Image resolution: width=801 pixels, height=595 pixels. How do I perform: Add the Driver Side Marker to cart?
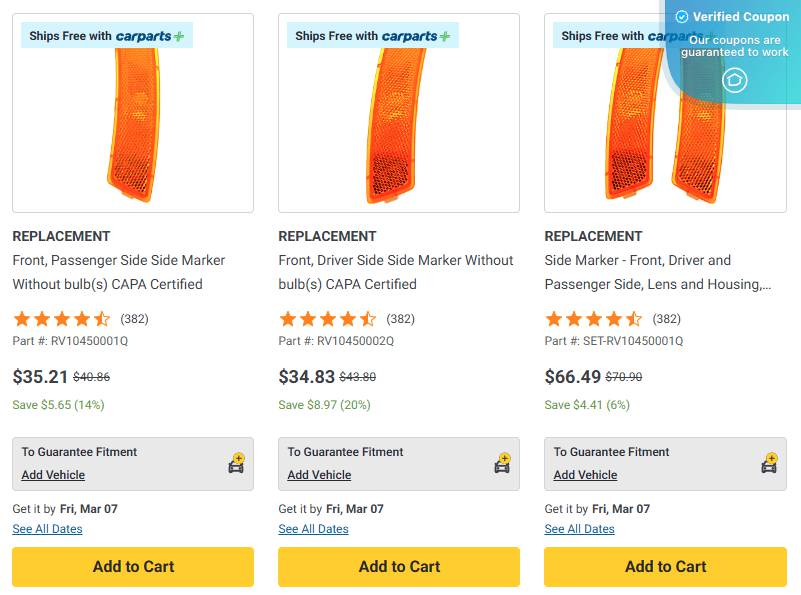(399, 567)
